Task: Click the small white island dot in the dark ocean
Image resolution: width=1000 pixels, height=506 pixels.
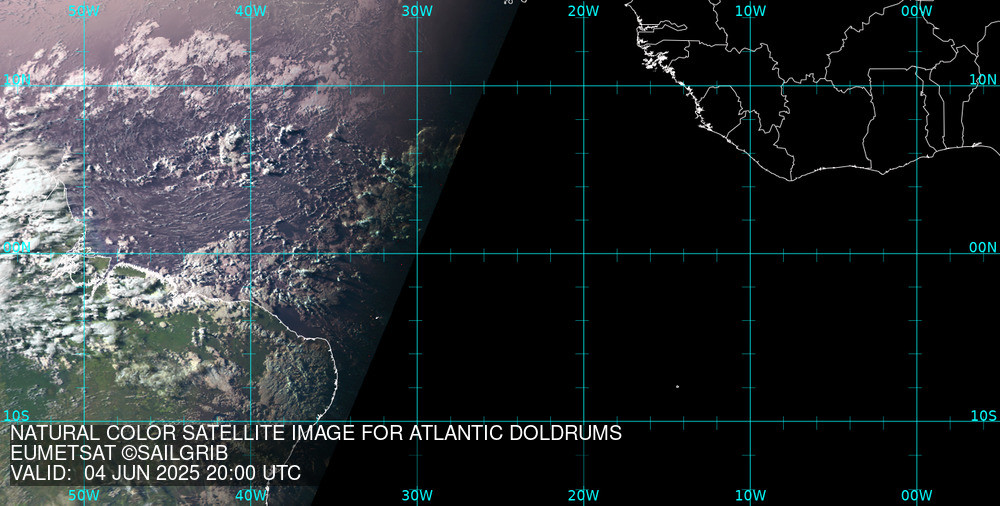Action: (677, 387)
